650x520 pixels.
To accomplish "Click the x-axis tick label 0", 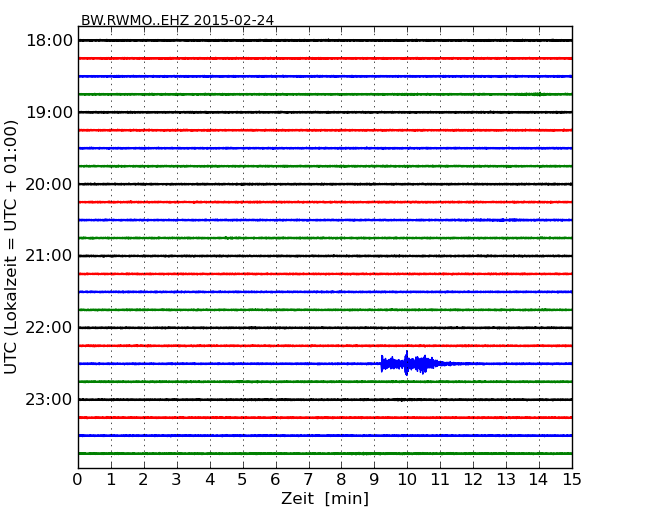I will [78, 480].
